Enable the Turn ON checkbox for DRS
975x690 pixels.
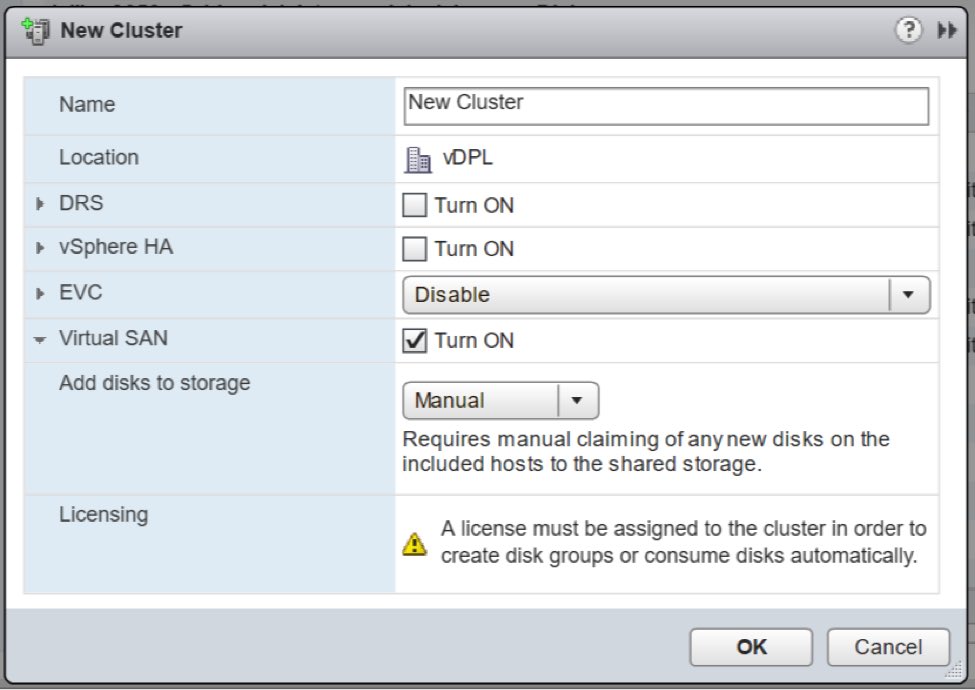point(415,205)
